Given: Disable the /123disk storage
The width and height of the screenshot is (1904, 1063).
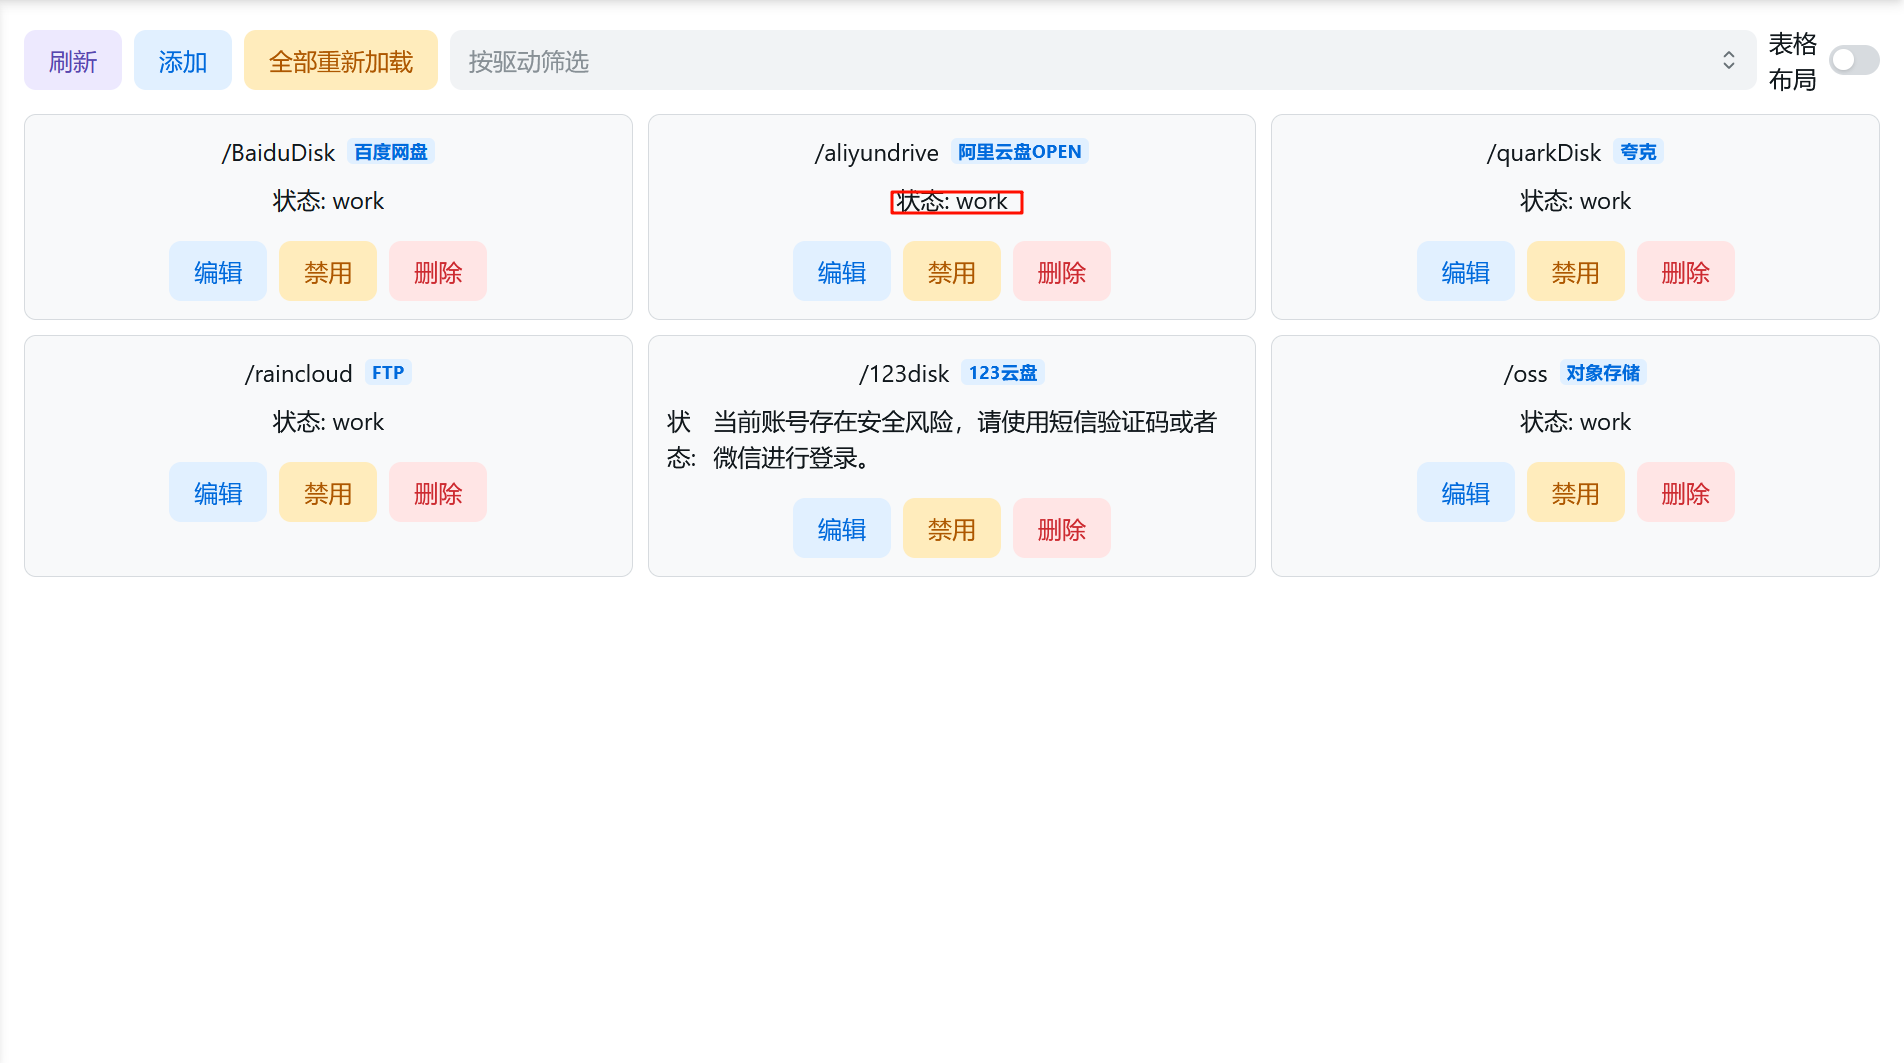Looking at the screenshot, I should point(952,528).
